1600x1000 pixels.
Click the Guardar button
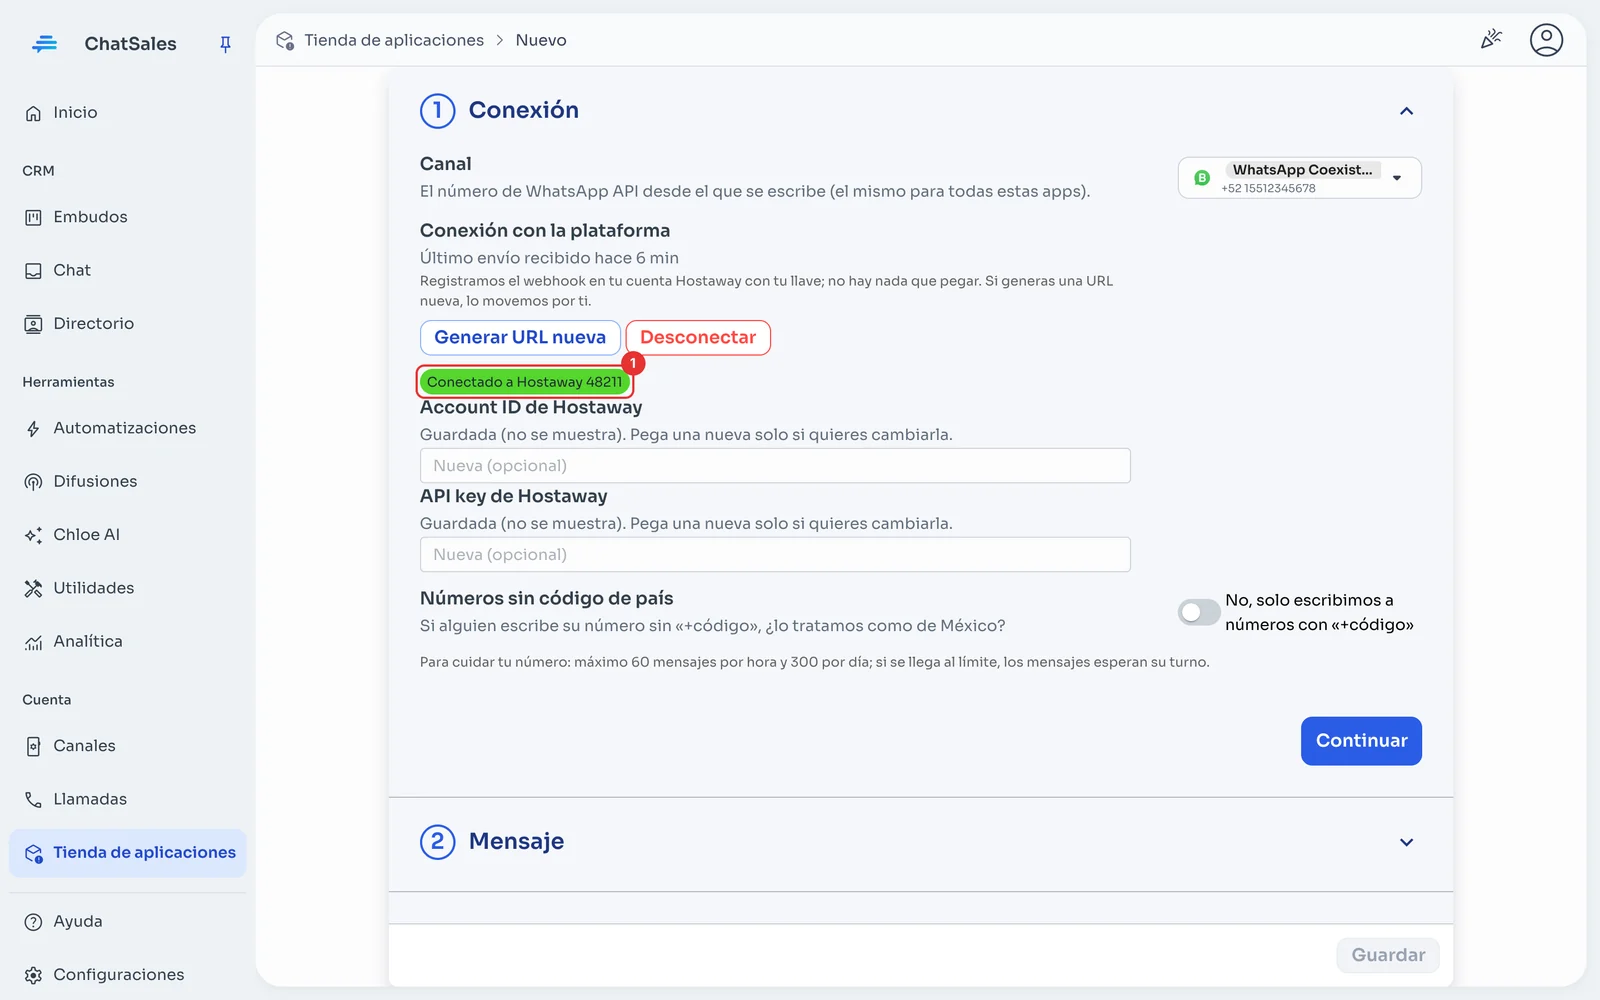[1388, 955]
